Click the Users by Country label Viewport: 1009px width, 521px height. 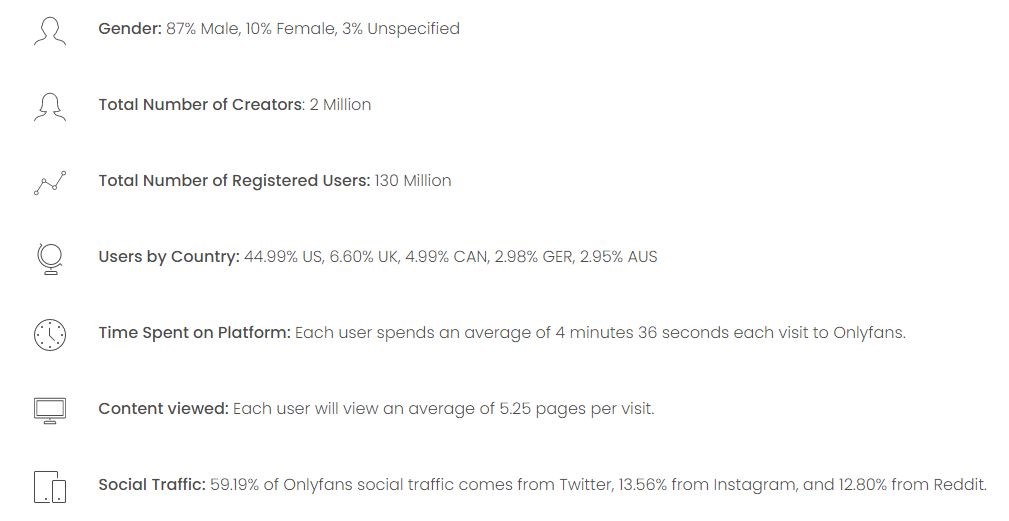pos(169,257)
